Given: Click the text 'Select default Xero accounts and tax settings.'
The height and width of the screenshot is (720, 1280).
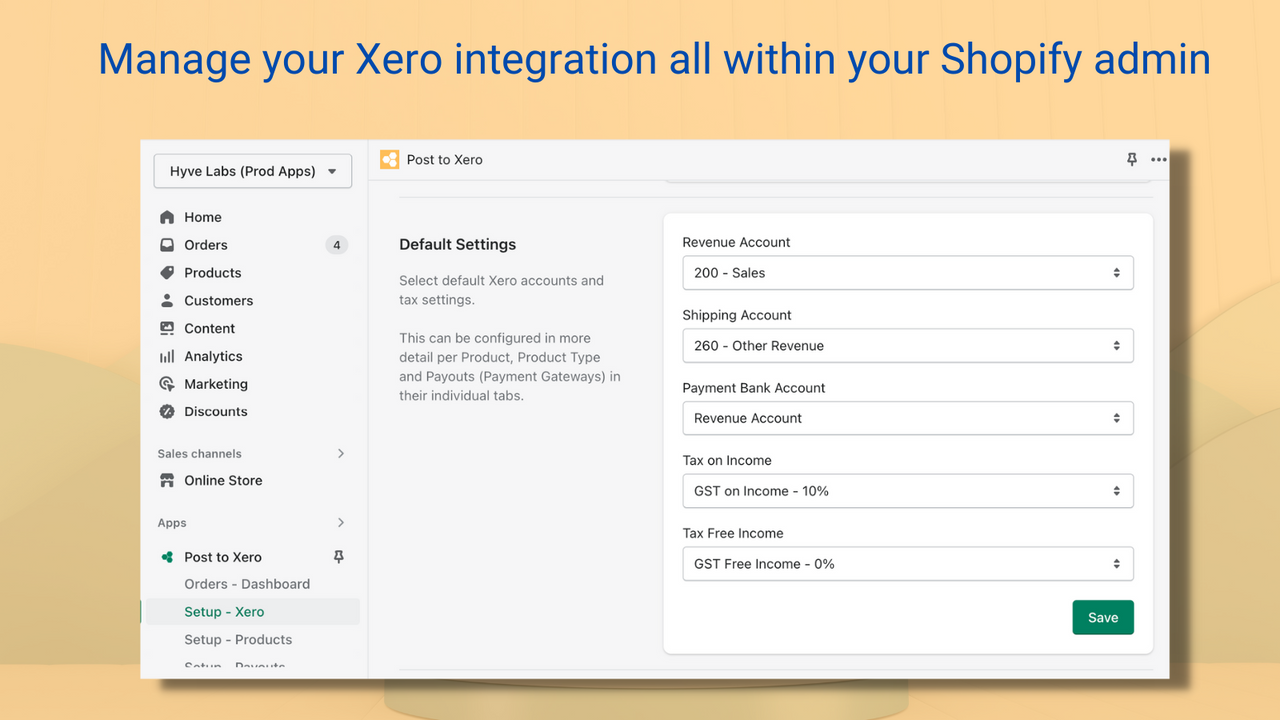Looking at the screenshot, I should (502, 290).
